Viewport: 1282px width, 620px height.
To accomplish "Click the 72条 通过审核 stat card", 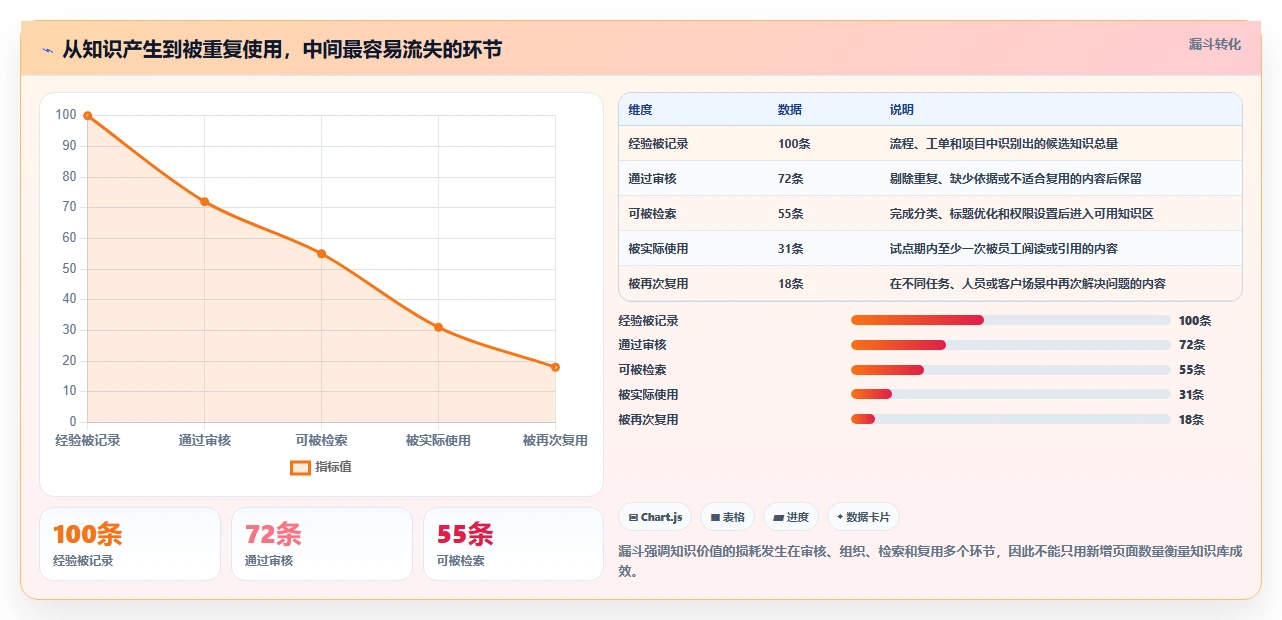I will [322, 544].
